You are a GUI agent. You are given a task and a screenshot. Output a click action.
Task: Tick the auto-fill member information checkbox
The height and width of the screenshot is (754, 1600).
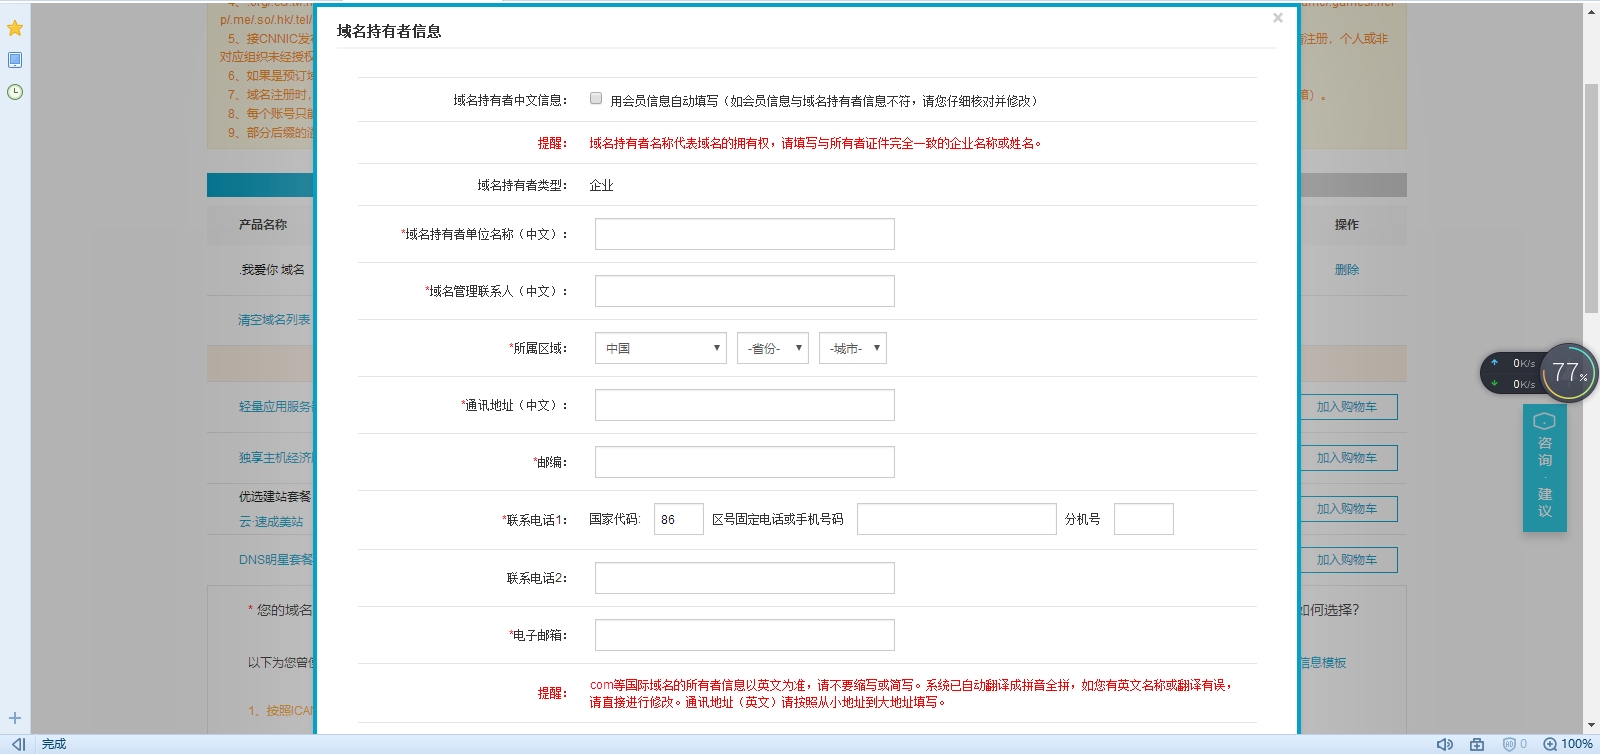click(596, 98)
